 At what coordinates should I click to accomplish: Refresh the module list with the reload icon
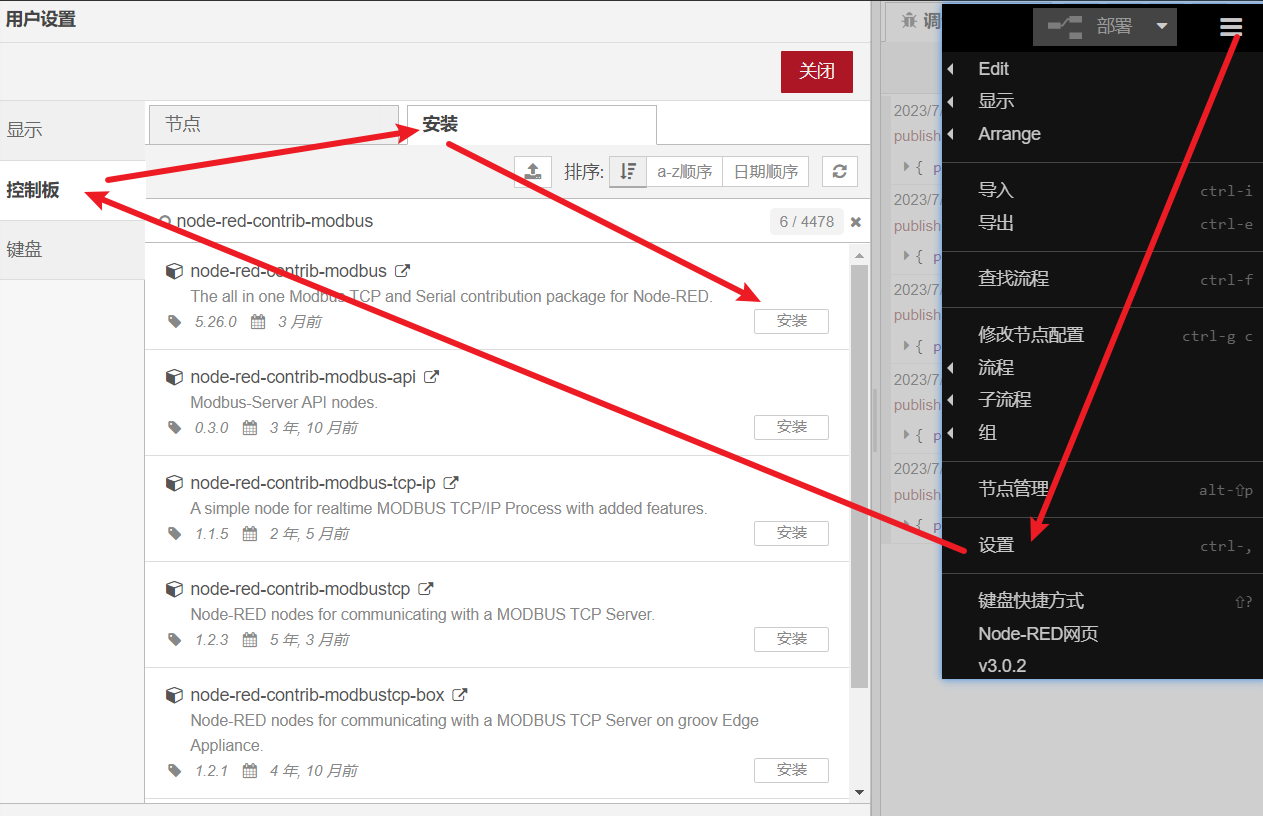coord(840,171)
